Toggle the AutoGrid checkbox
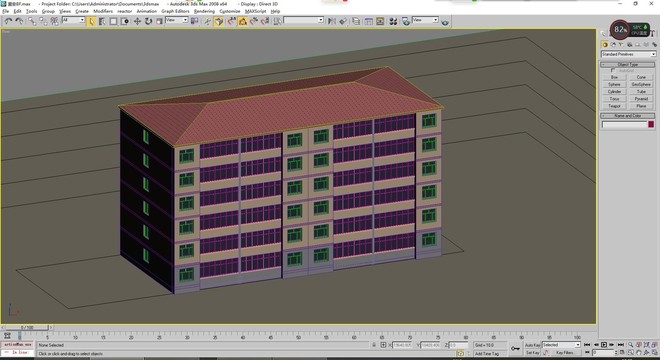660x360 pixels. (613, 71)
